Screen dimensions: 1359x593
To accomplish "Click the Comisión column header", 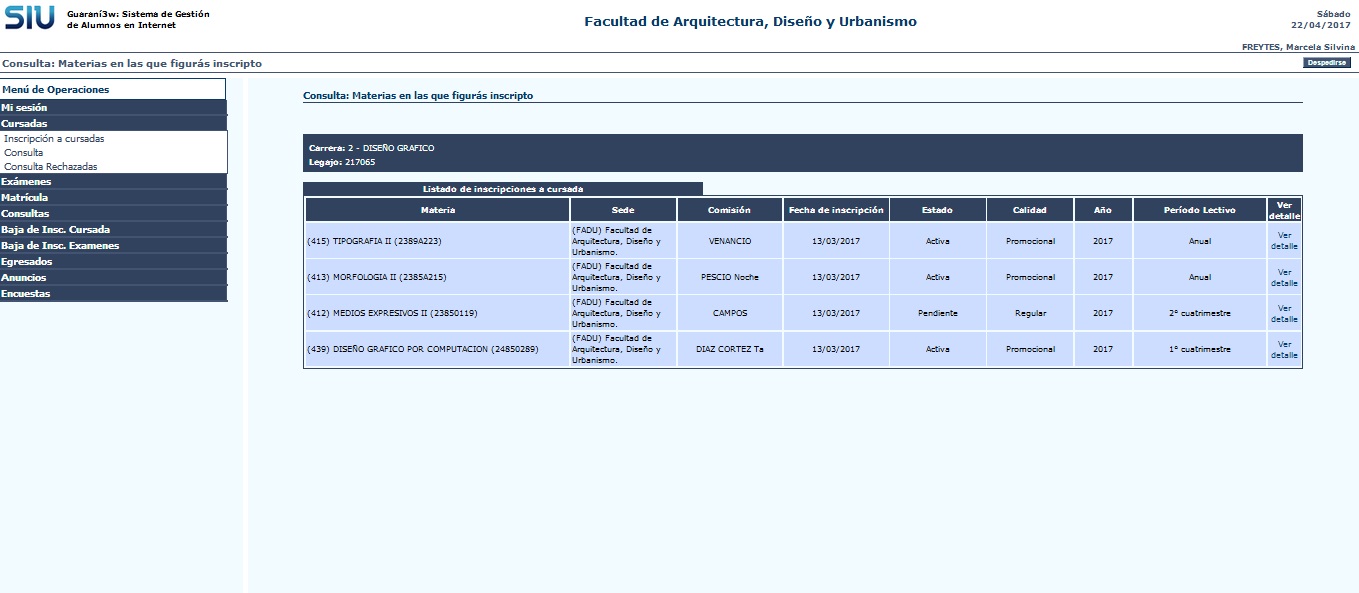I will tap(729, 210).
